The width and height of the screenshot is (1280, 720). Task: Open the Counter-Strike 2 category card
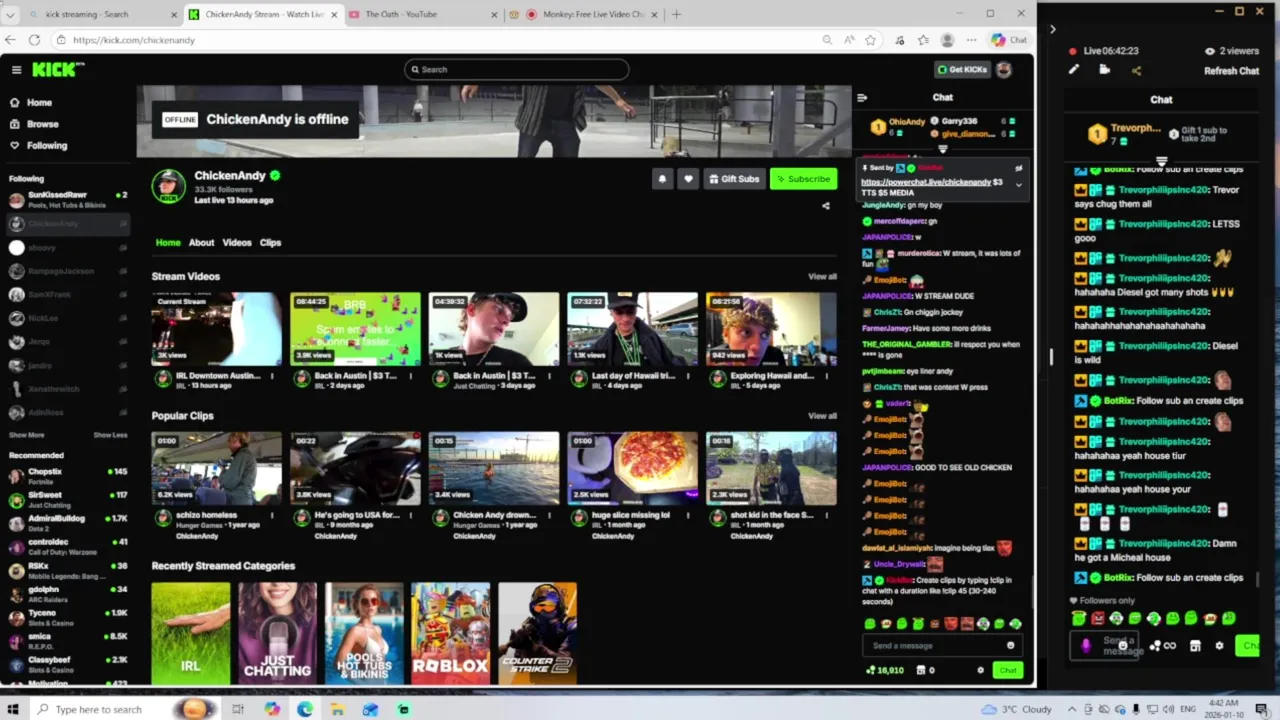(537, 633)
